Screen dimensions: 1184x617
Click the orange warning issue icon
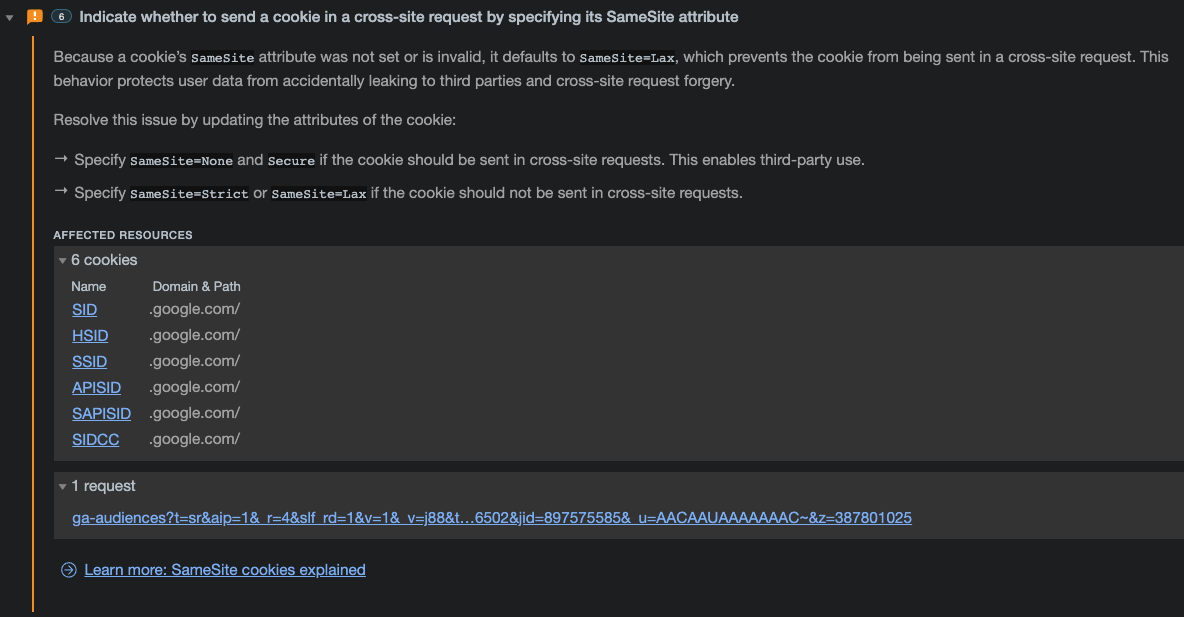coord(35,17)
